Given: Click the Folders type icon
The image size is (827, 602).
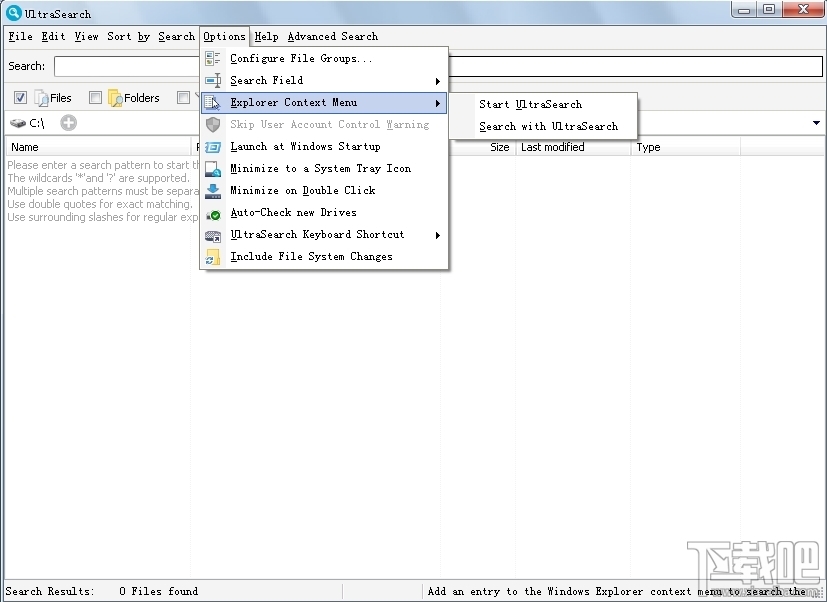Looking at the screenshot, I should click(x=115, y=98).
